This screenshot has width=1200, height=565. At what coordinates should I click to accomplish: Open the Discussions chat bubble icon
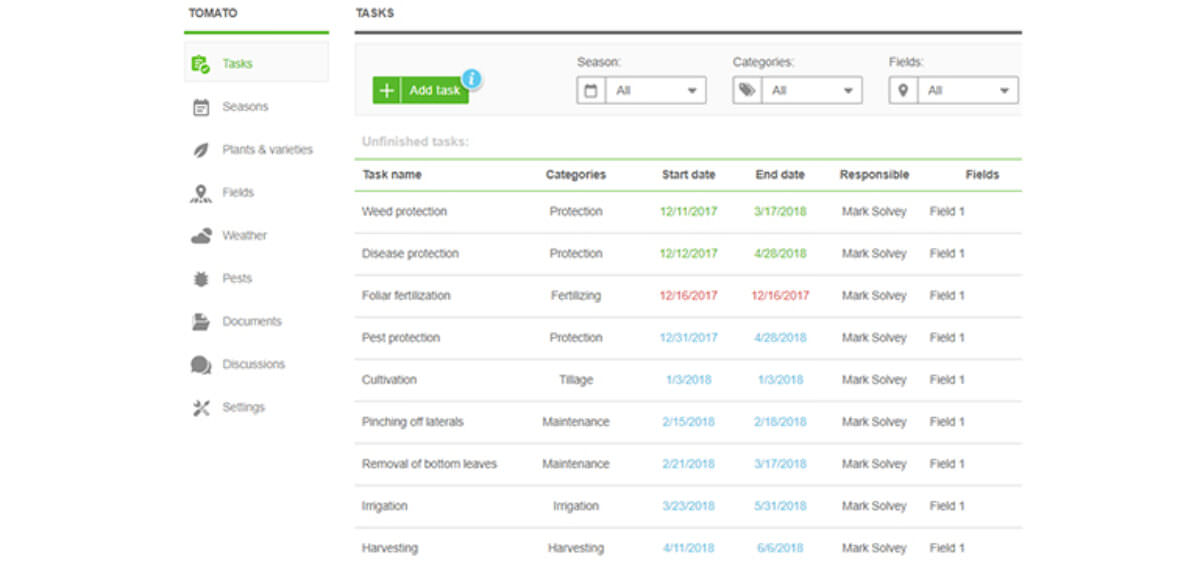[201, 365]
